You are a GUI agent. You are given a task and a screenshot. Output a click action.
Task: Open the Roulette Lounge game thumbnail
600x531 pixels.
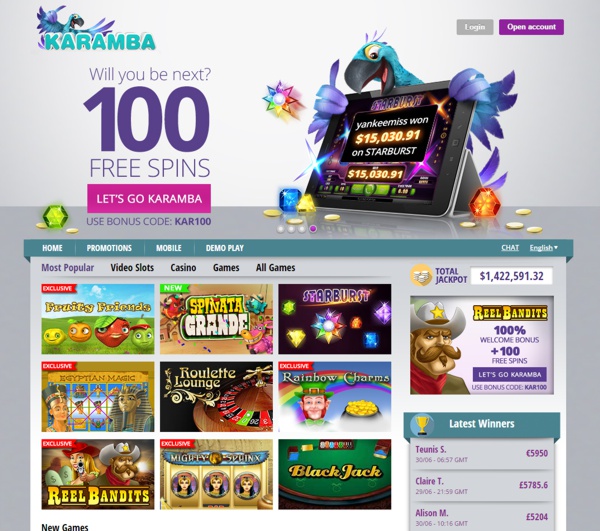(216, 397)
